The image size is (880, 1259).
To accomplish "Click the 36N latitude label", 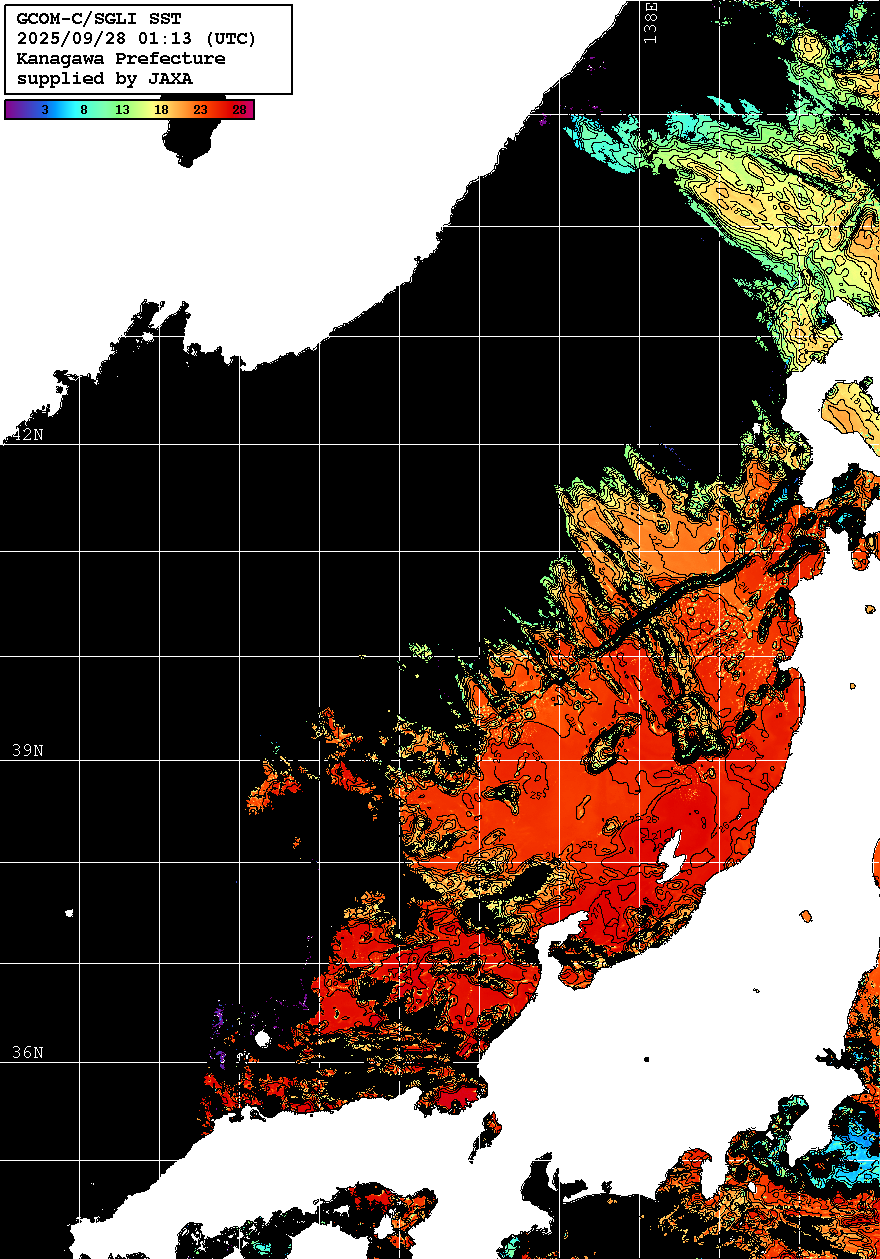I will pyautogui.click(x=28, y=1053).
